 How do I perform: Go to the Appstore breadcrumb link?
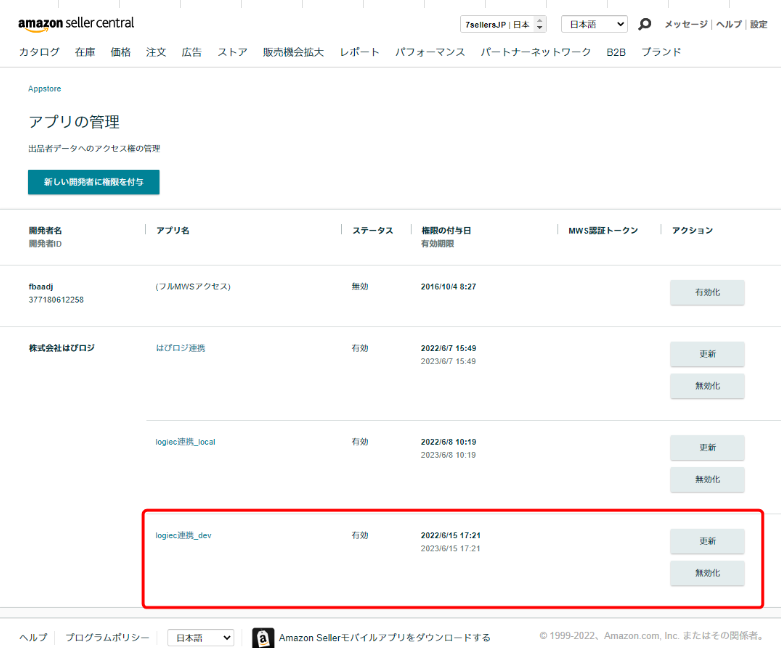tap(44, 89)
